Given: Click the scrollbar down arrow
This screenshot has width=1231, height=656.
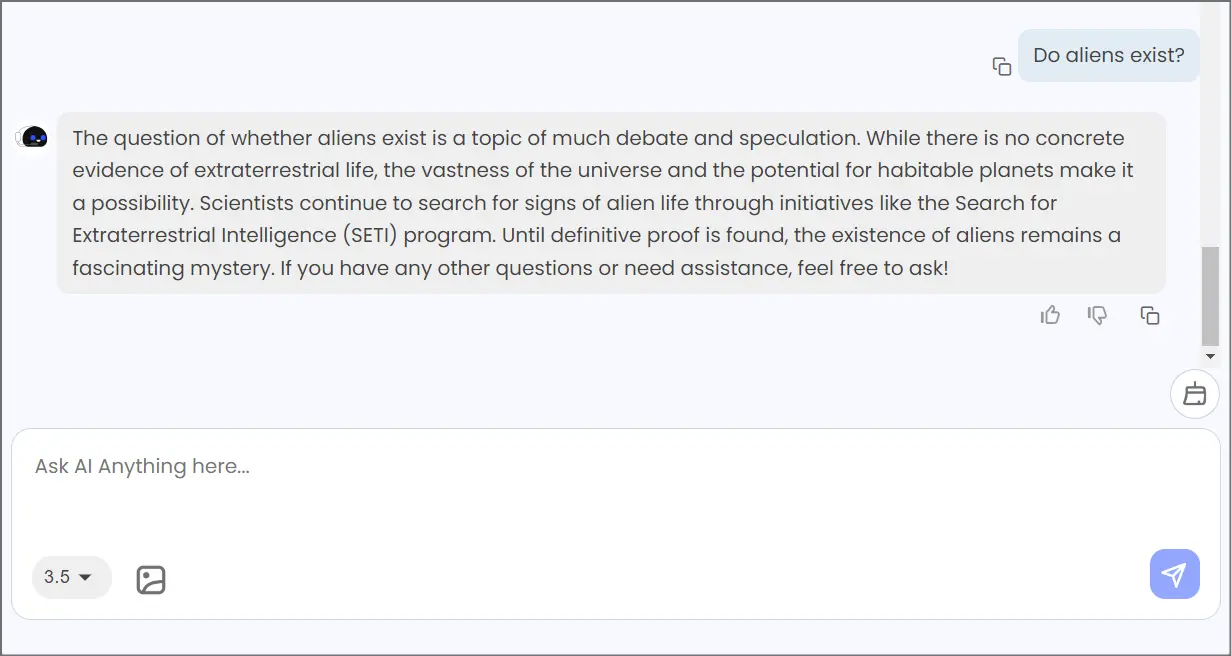Looking at the screenshot, I should [1211, 356].
